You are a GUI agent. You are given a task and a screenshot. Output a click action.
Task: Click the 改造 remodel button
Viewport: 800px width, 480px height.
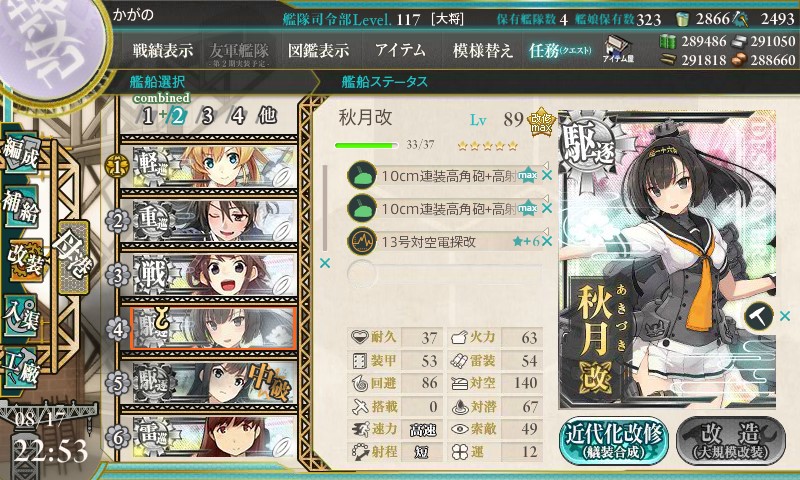click(731, 441)
